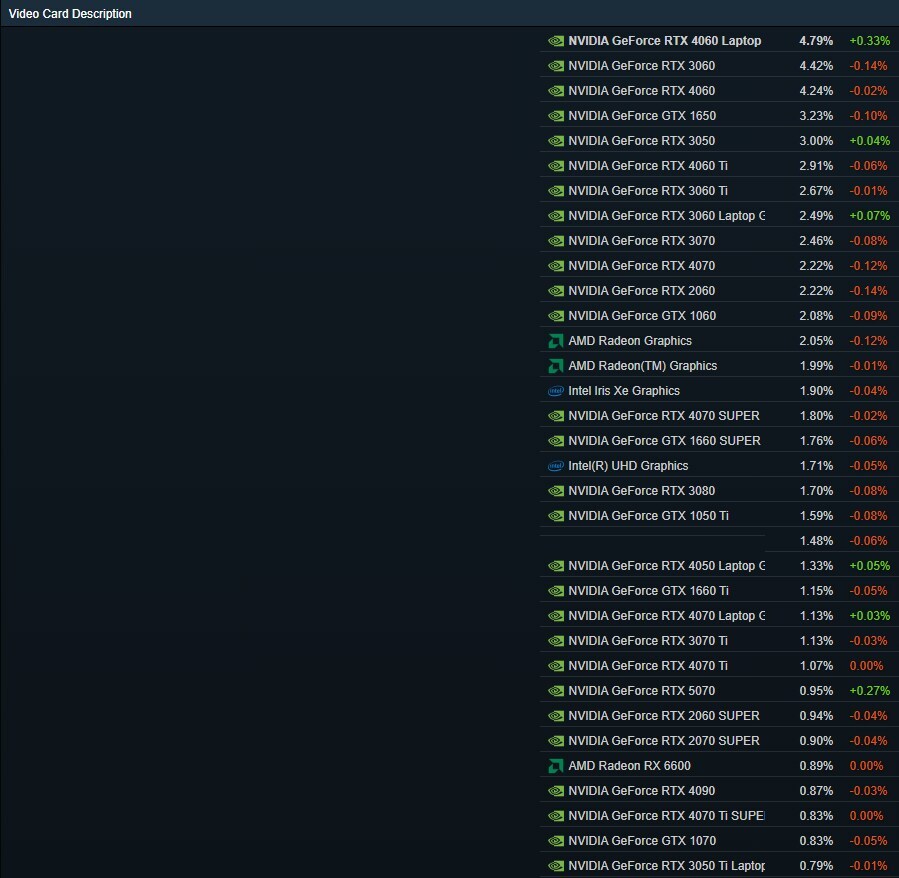Click the NVIDIA logo on the RTX 3080 row
The image size is (899, 878).
pos(556,491)
